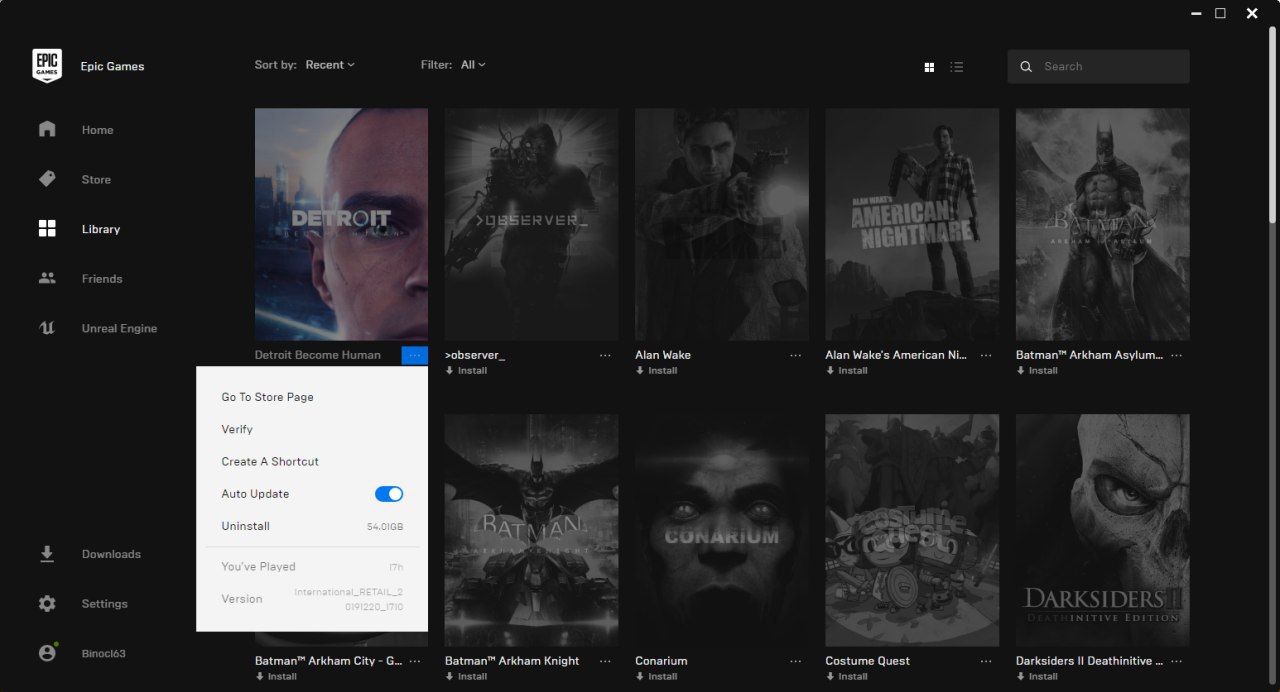The width and height of the screenshot is (1280, 692).
Task: Open Alan Wake's American Nightmare three-dot options
Action: [x=986, y=355]
